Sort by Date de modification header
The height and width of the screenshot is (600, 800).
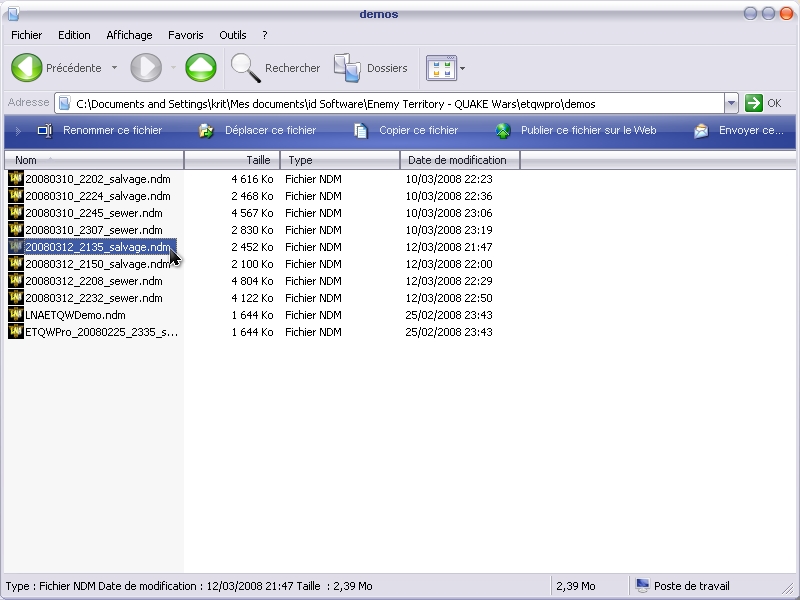click(x=460, y=160)
